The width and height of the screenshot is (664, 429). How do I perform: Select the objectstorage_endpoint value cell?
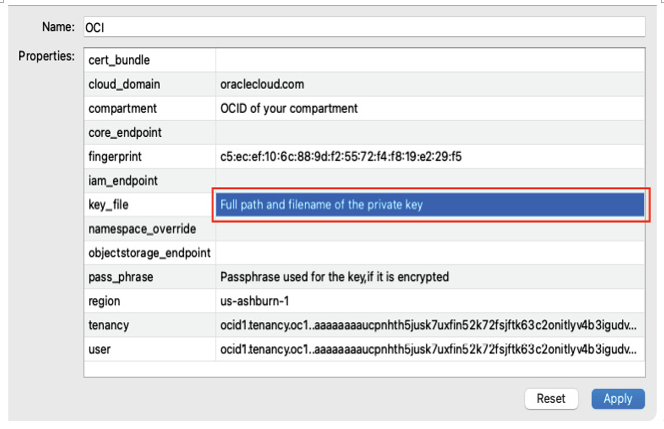pos(430,253)
